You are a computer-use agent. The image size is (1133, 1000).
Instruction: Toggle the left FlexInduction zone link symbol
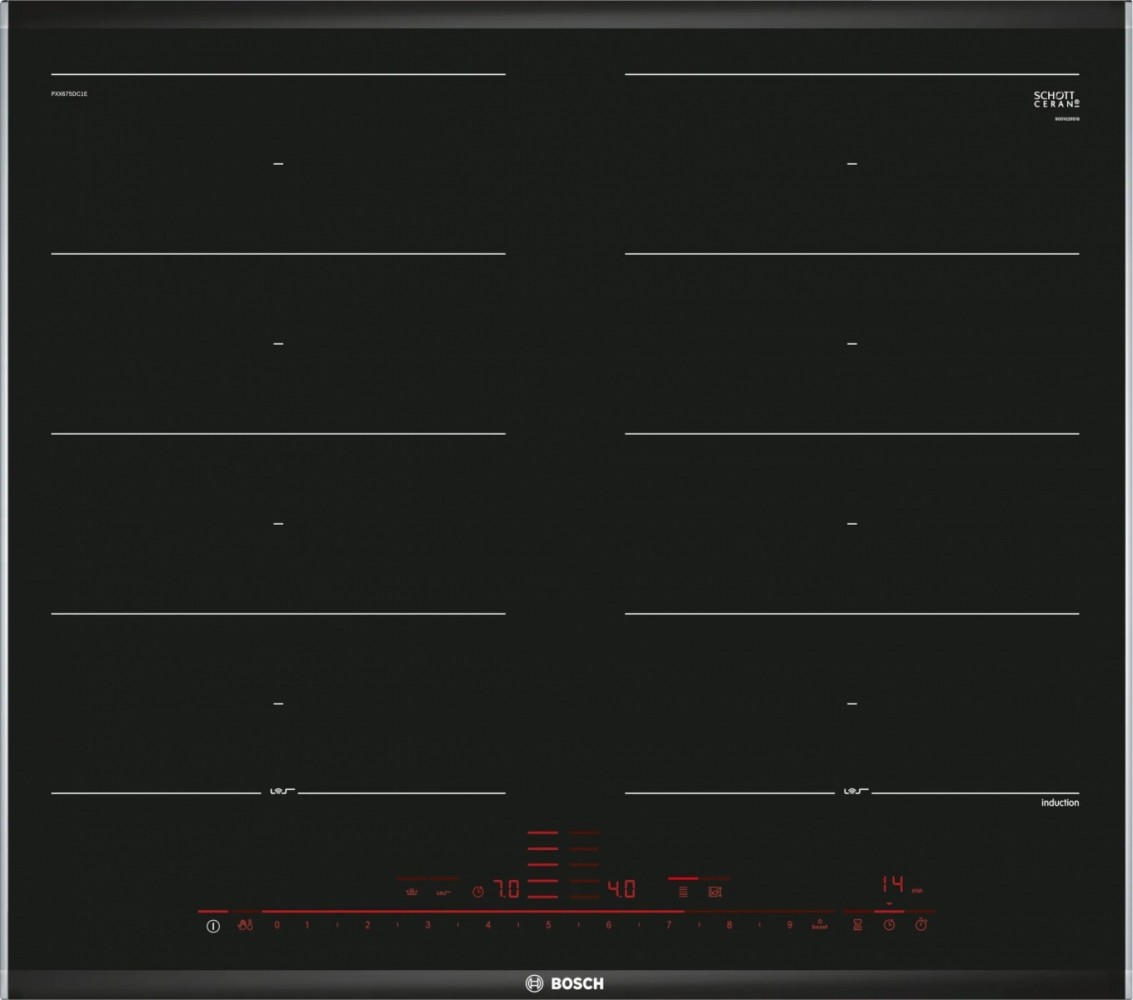point(279,793)
